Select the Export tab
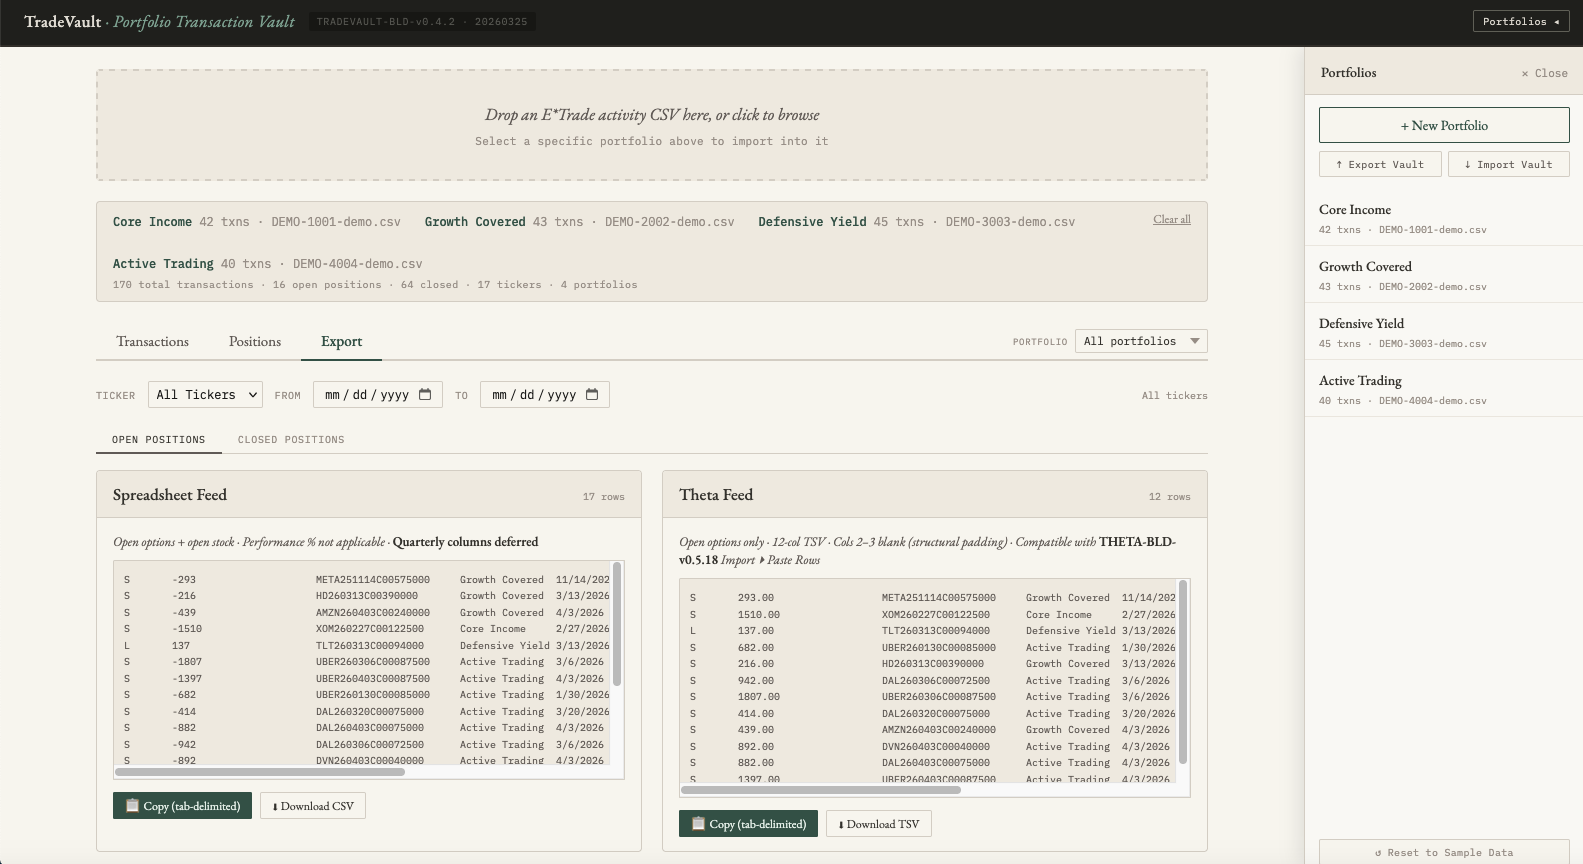The height and width of the screenshot is (864, 1583). click(341, 341)
